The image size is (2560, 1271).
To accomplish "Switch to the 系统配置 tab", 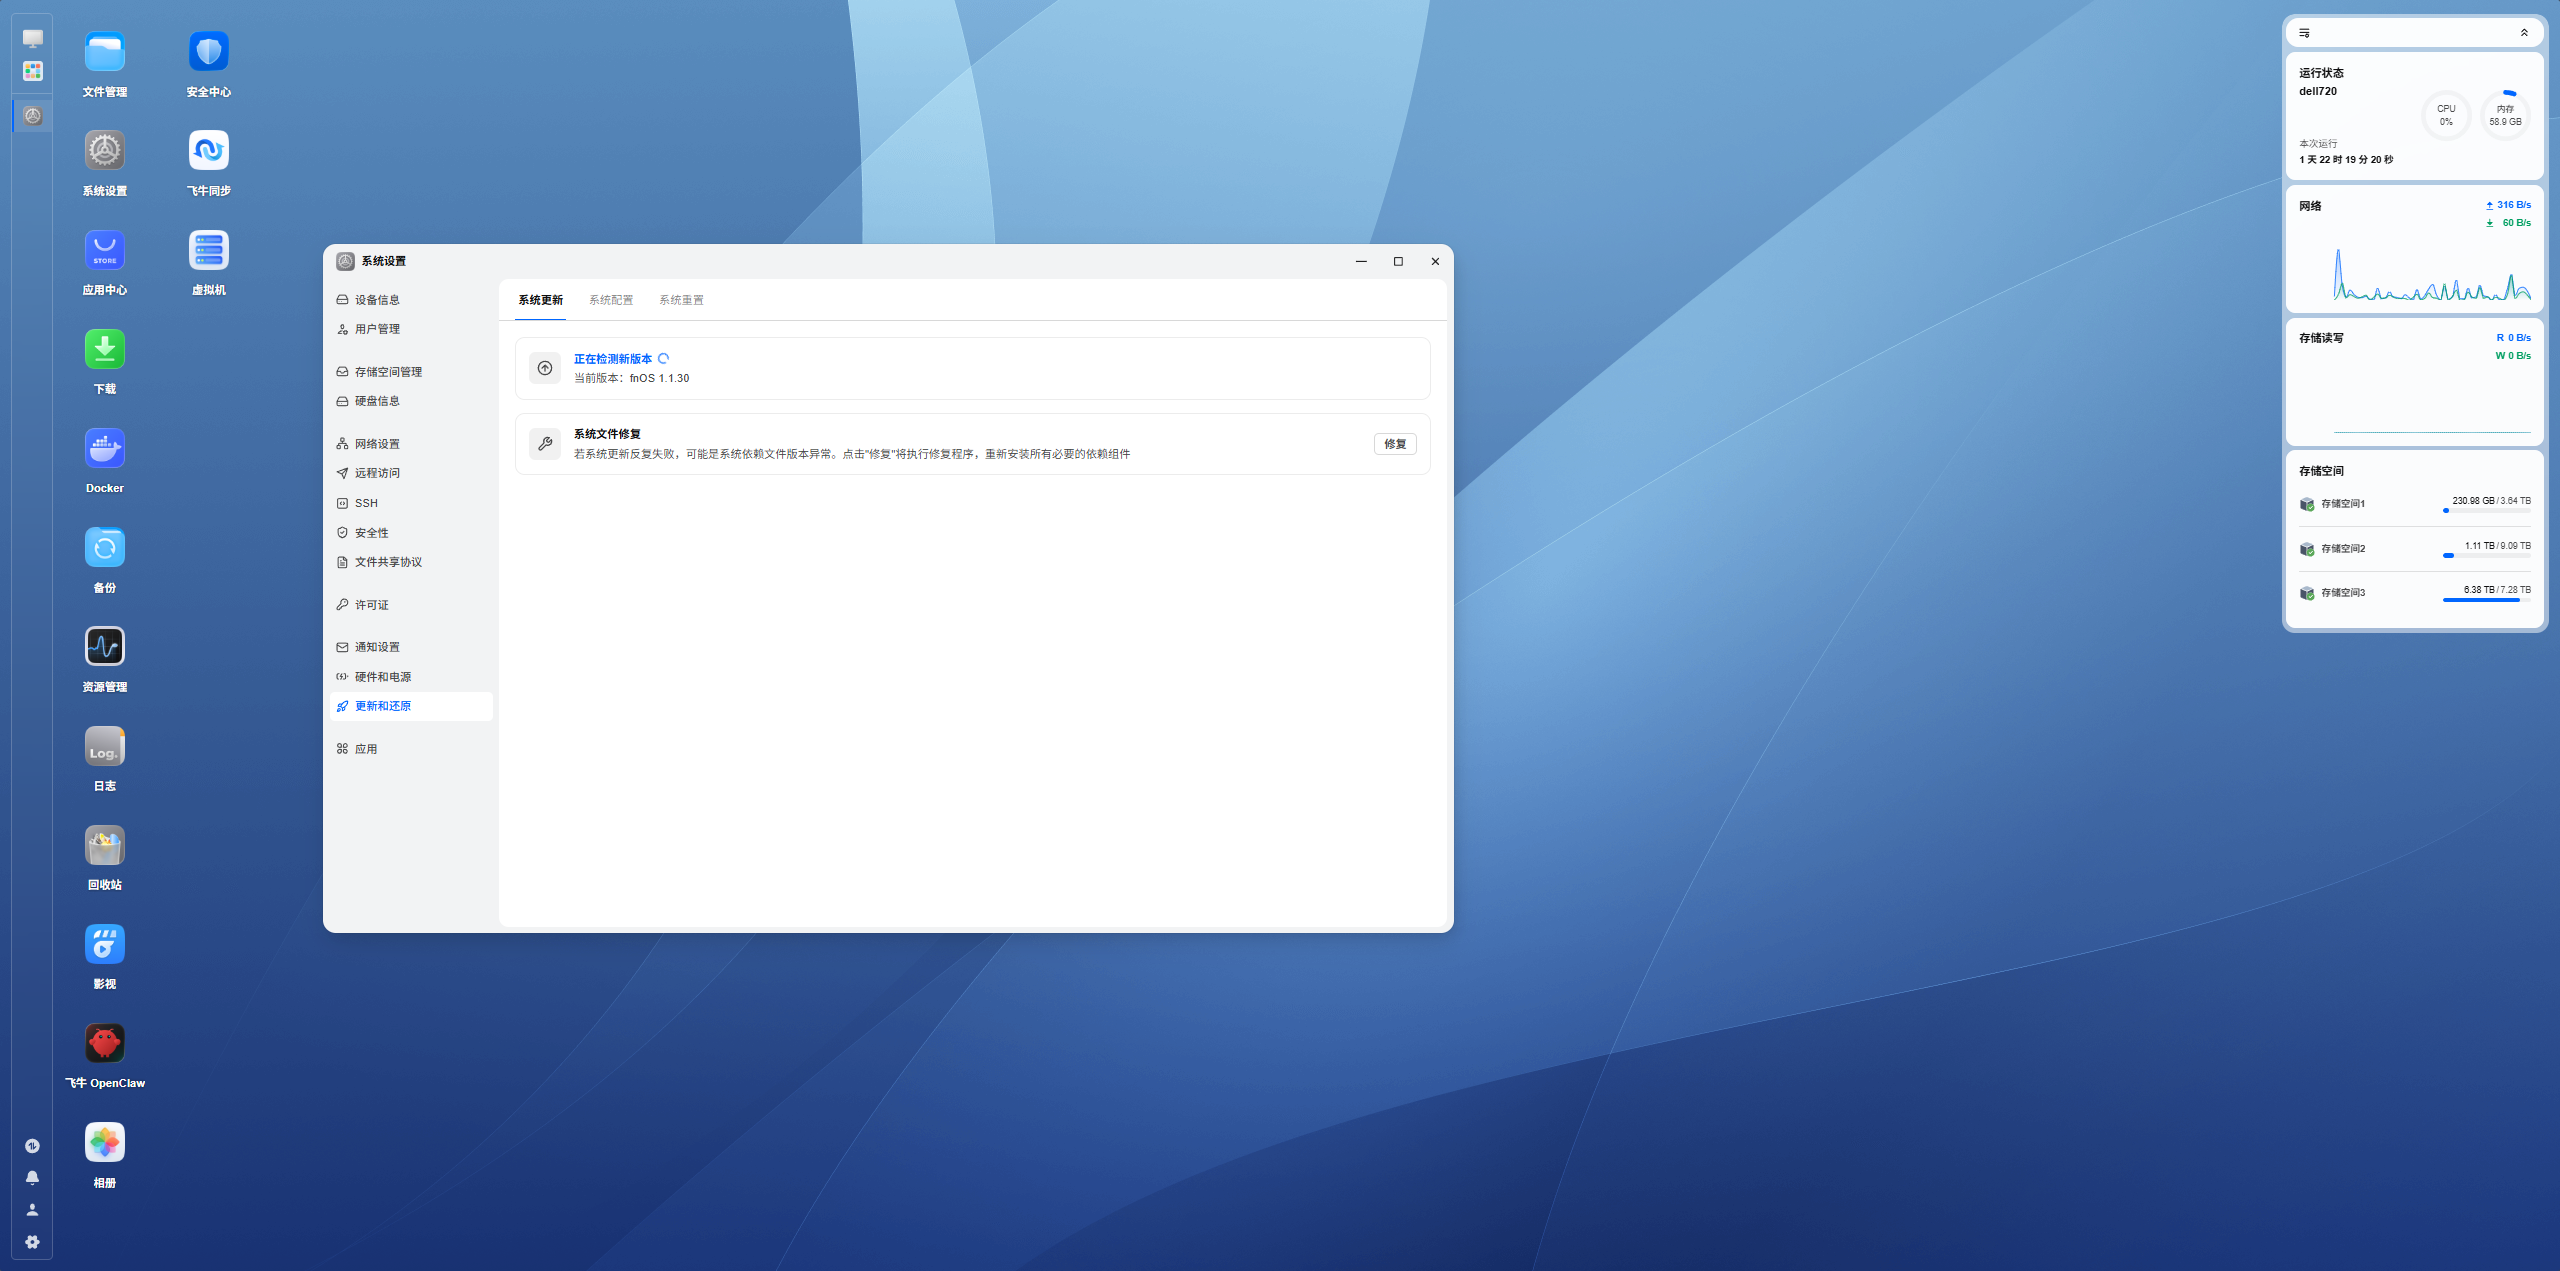I will click(611, 300).
